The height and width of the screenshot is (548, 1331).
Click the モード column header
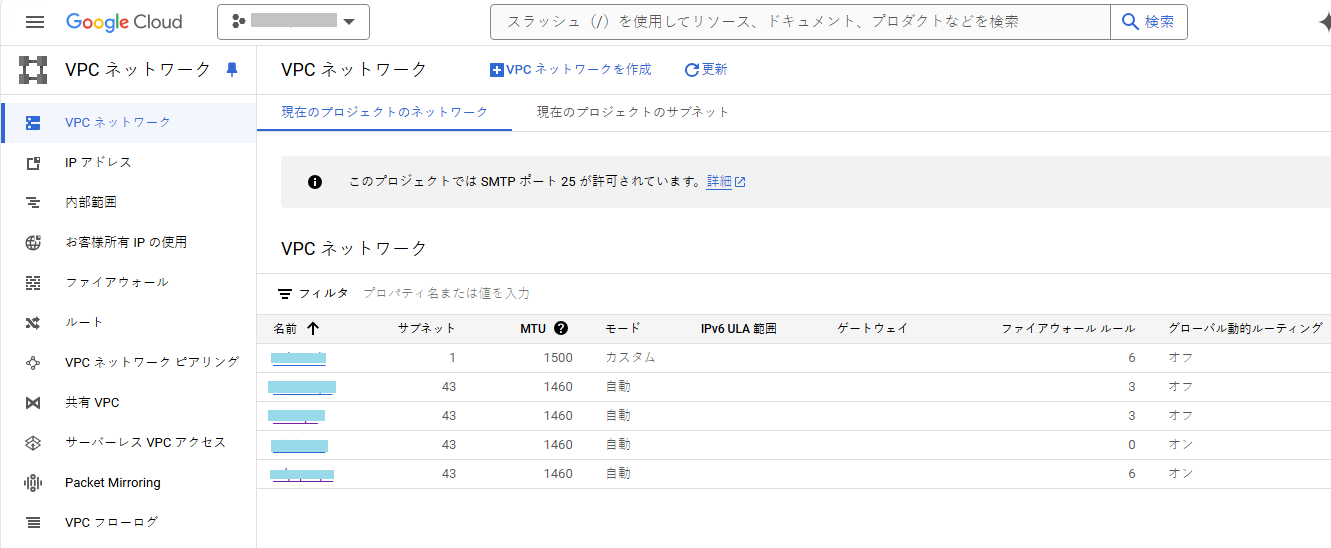622,328
